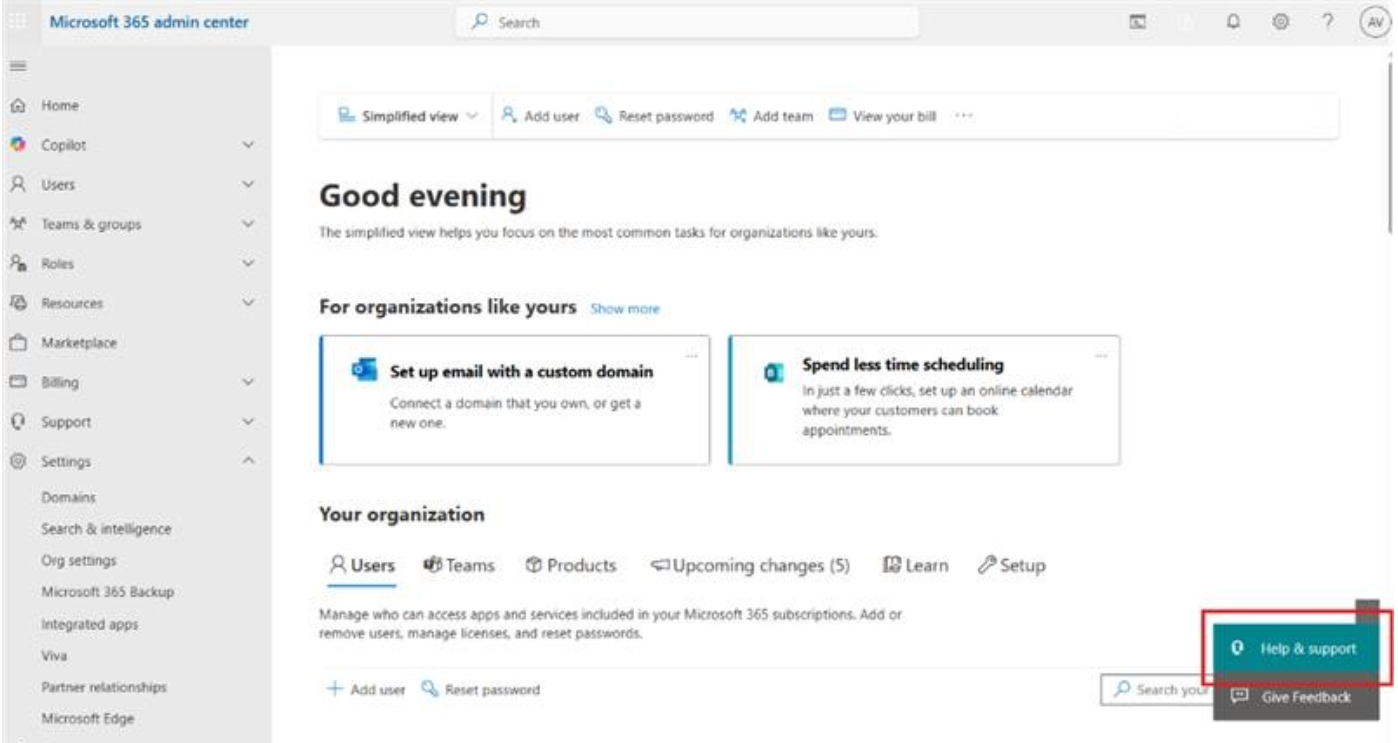Click the Users icon in sidebar
This screenshot has height=743, width=1398.
coord(17,185)
